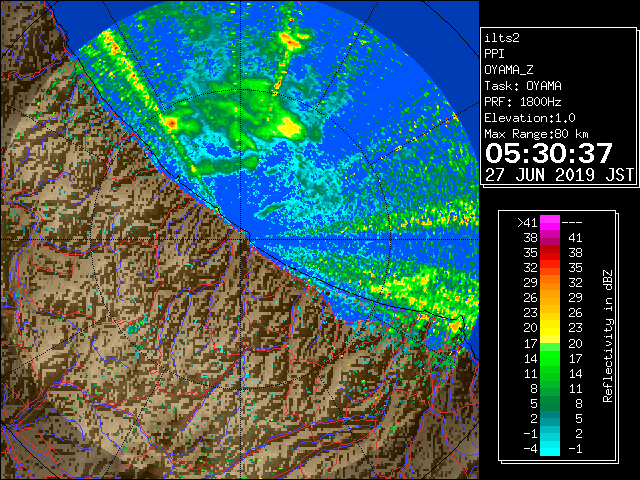Pick the light green 14–17 dBZ swatch

[x=550, y=358]
